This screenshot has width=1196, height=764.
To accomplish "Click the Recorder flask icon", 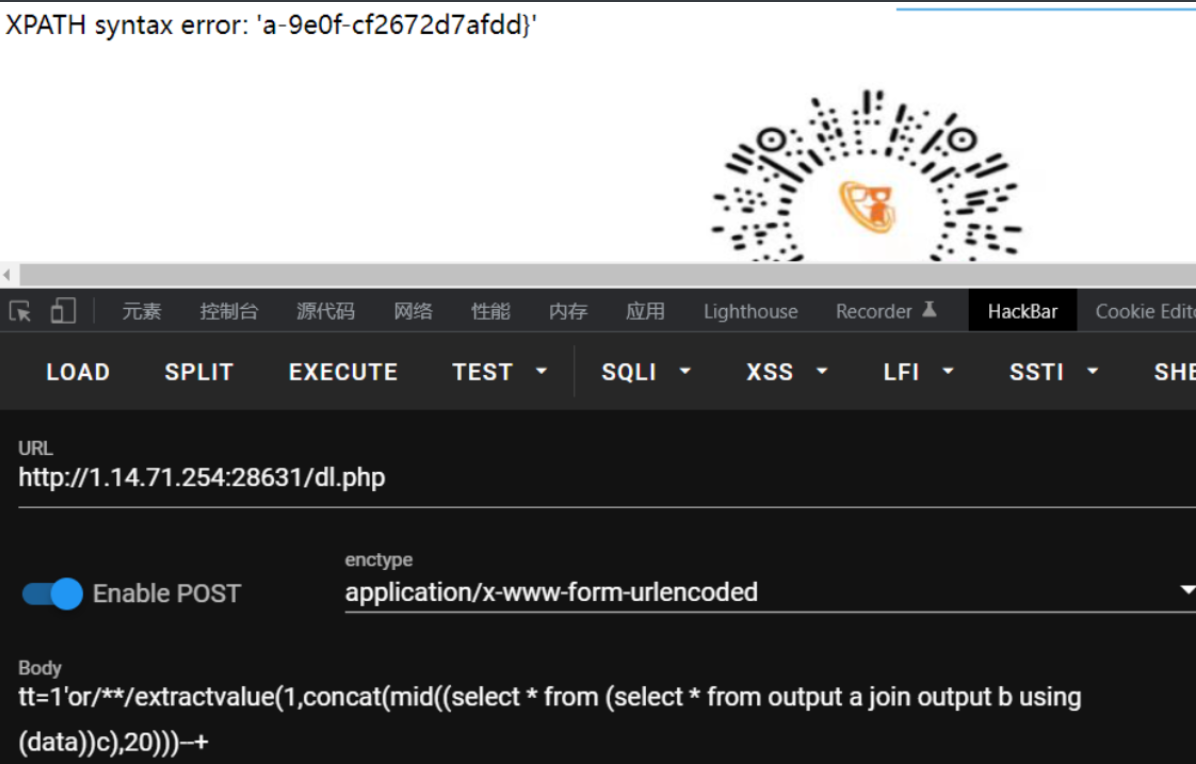I will pos(929,310).
